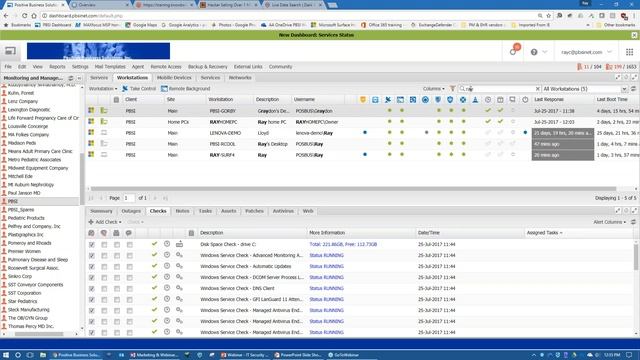Screen dimensions: 640x360
Task: Open the Reports menu
Action: [57, 67]
